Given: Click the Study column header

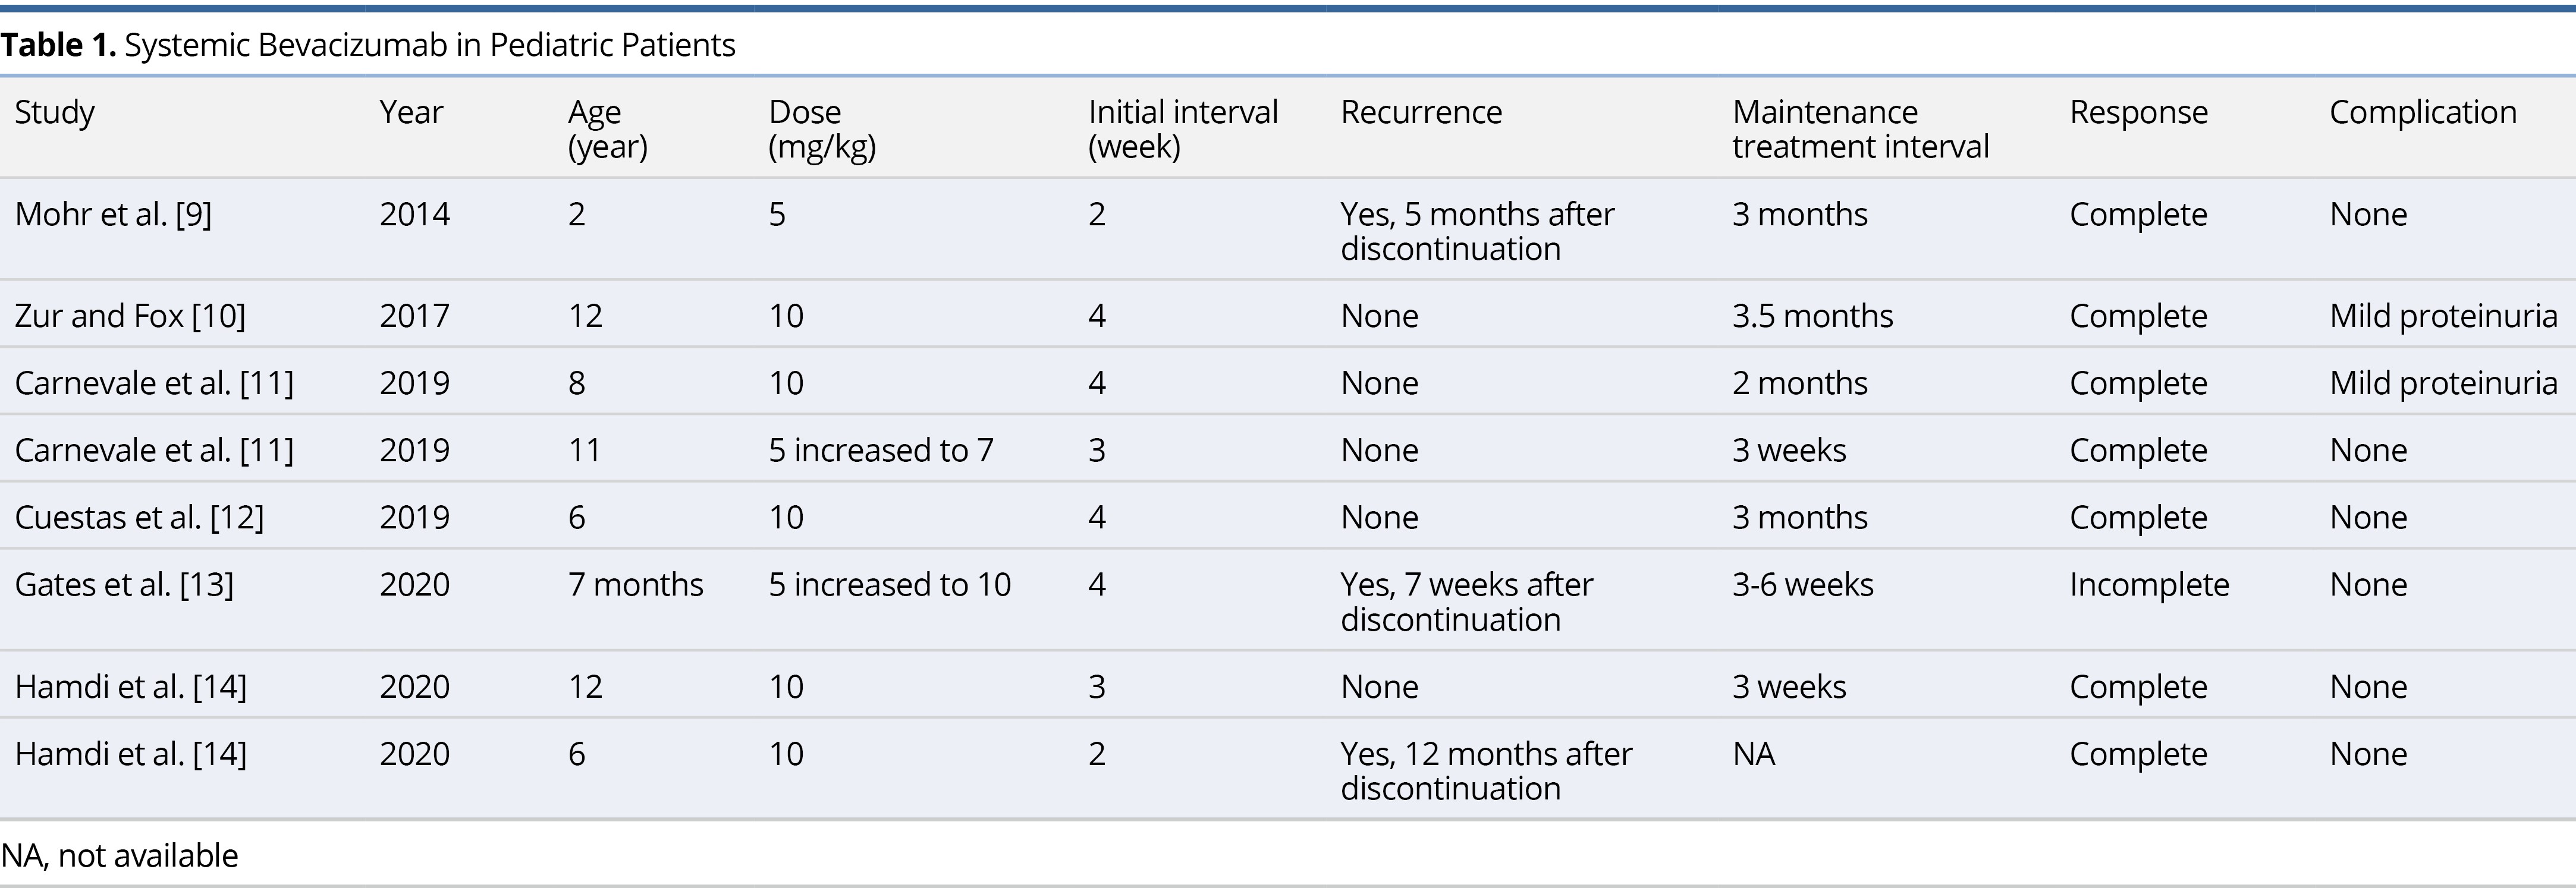Looking at the screenshot, I should 55,113.
